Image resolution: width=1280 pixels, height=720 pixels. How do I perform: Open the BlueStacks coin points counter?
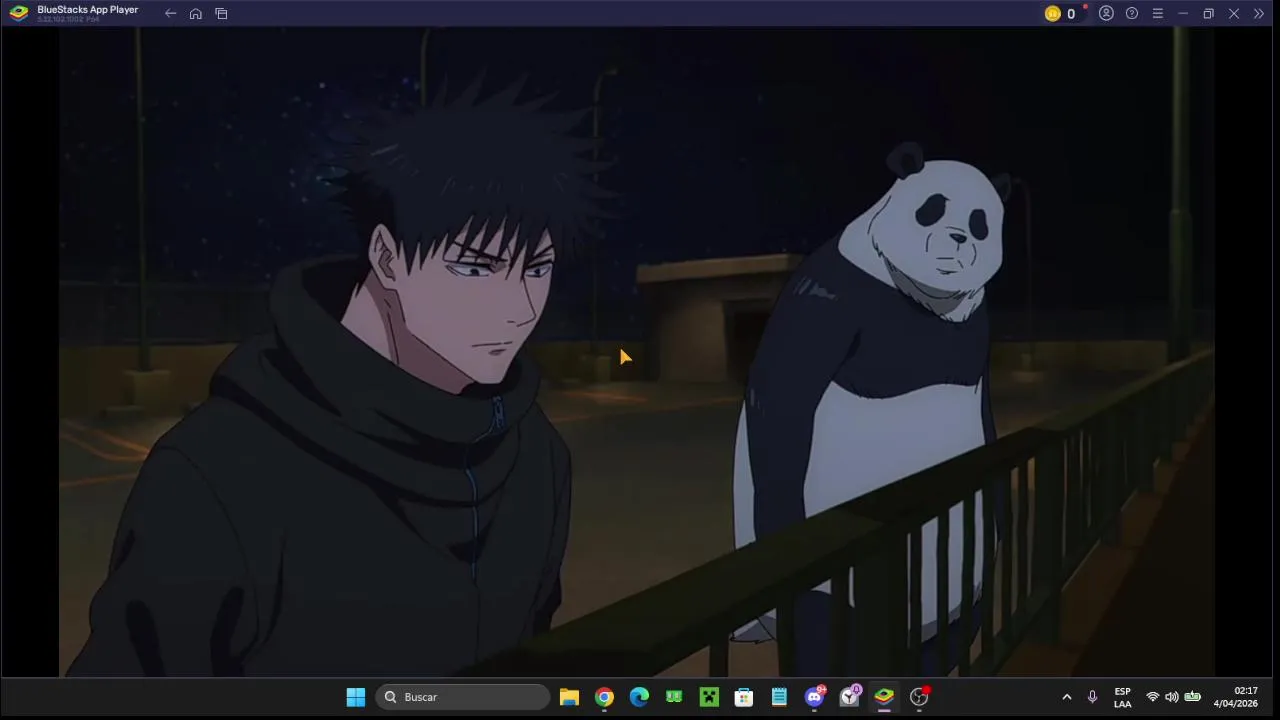[1061, 14]
